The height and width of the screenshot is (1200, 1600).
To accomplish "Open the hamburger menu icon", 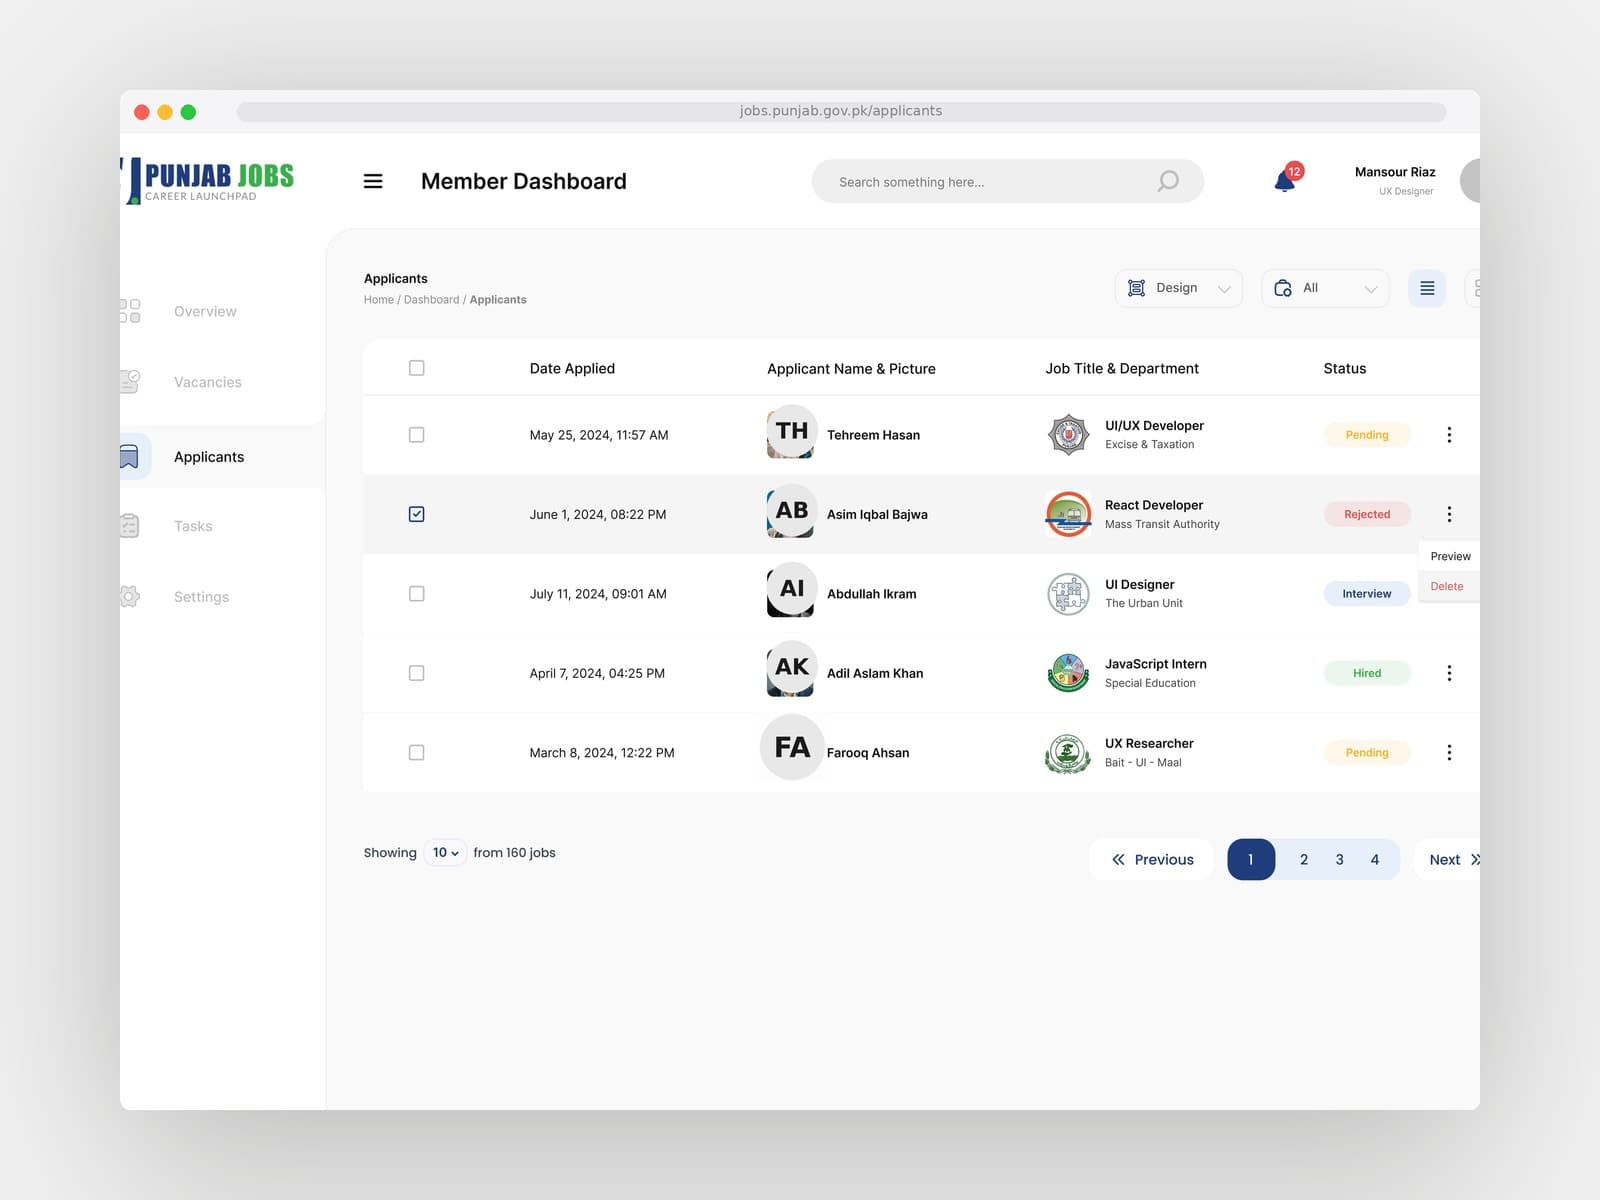I will click(373, 181).
